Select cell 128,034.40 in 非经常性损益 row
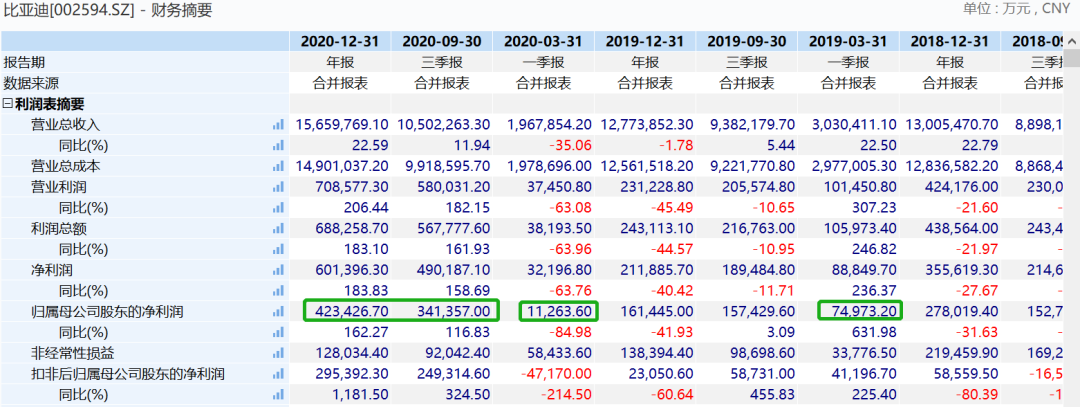The height and width of the screenshot is (407, 1080). click(x=351, y=353)
